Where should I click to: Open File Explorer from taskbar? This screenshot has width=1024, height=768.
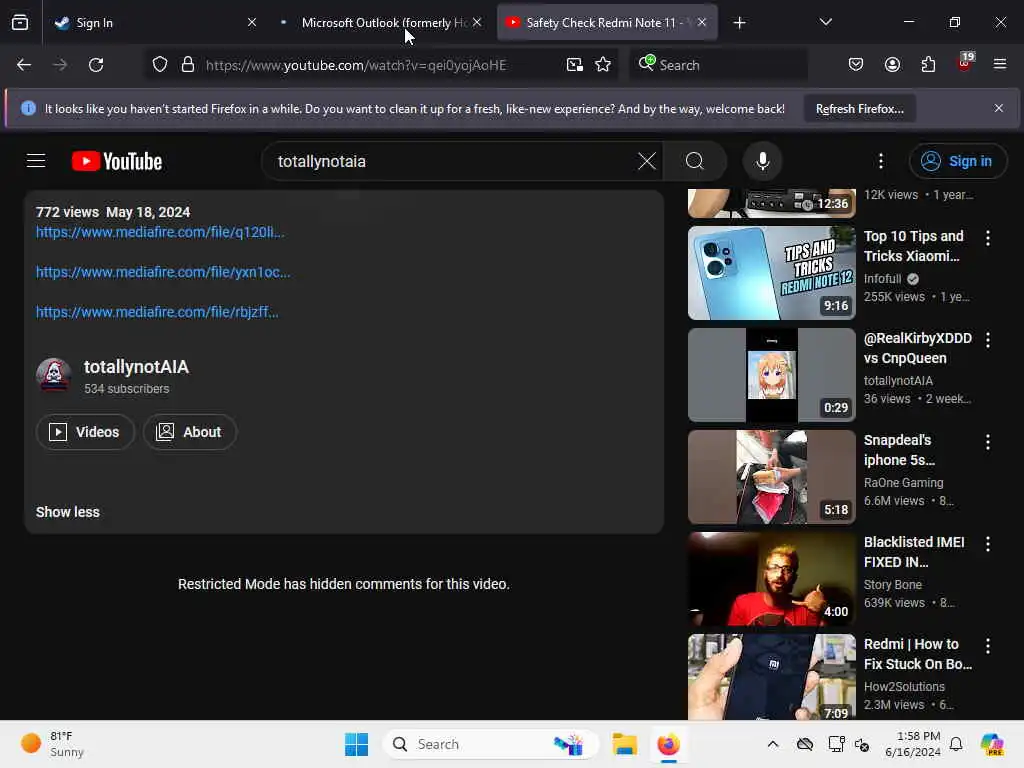pyautogui.click(x=624, y=744)
